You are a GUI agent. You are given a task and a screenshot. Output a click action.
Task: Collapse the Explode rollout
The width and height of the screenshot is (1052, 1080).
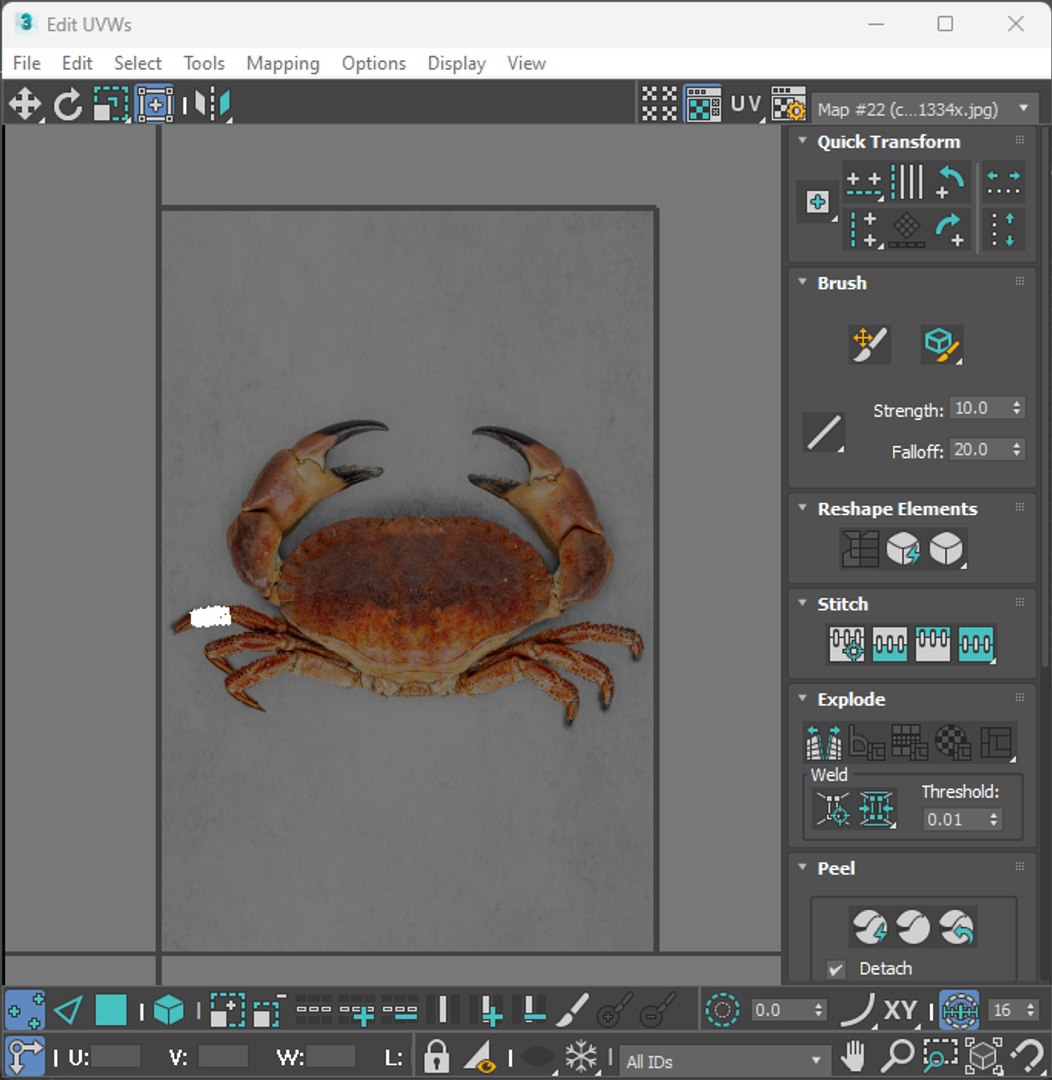(x=802, y=698)
